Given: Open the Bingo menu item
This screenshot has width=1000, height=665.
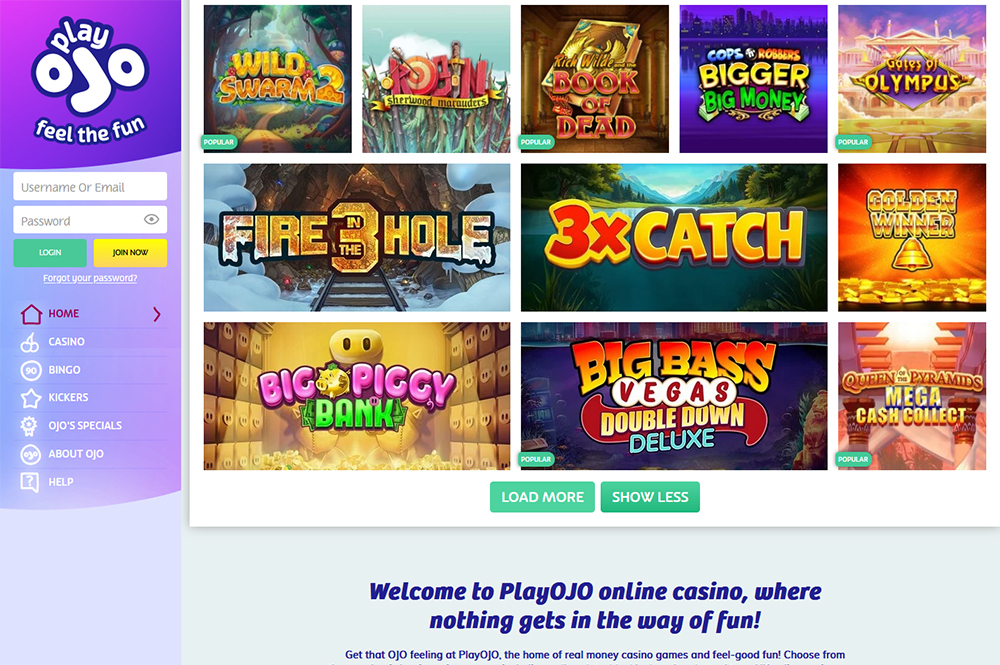Looking at the screenshot, I should 64,370.
